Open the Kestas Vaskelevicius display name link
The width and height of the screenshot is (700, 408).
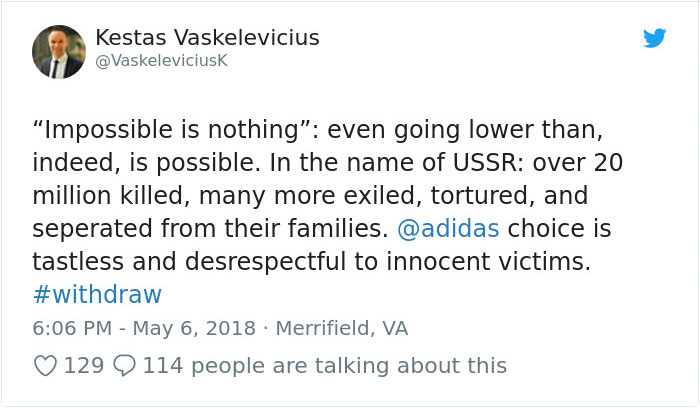(207, 38)
